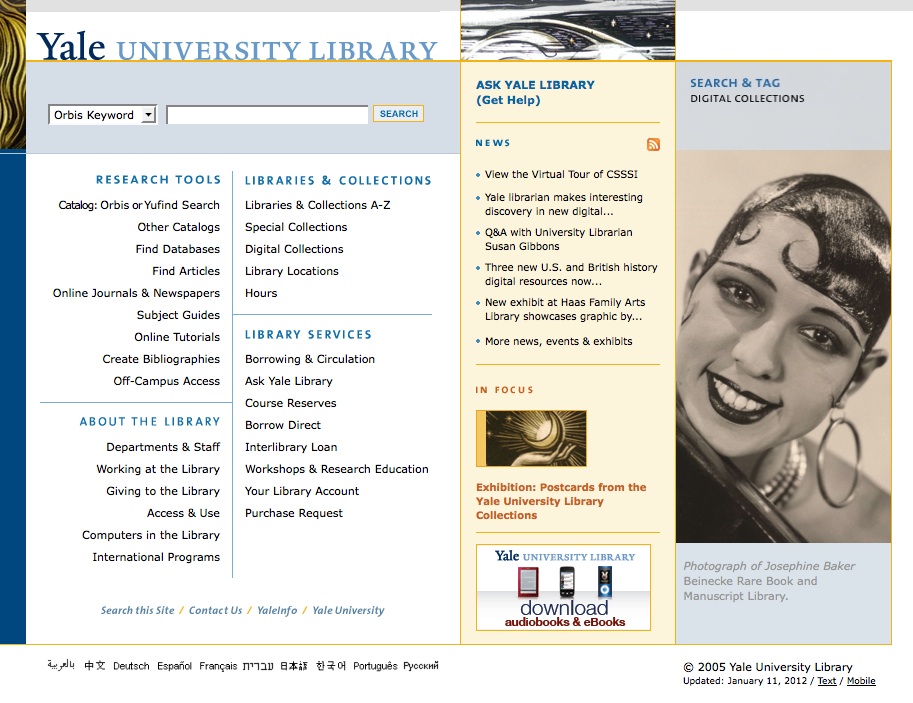Open Access & Use

point(183,513)
